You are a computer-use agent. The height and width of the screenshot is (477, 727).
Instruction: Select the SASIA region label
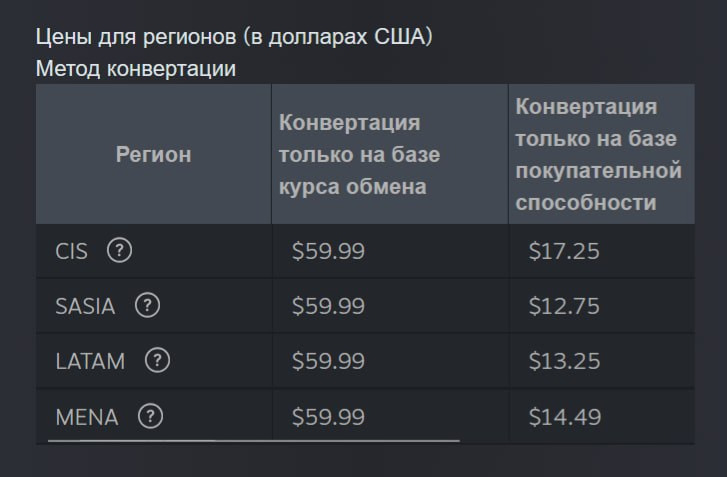pos(85,307)
